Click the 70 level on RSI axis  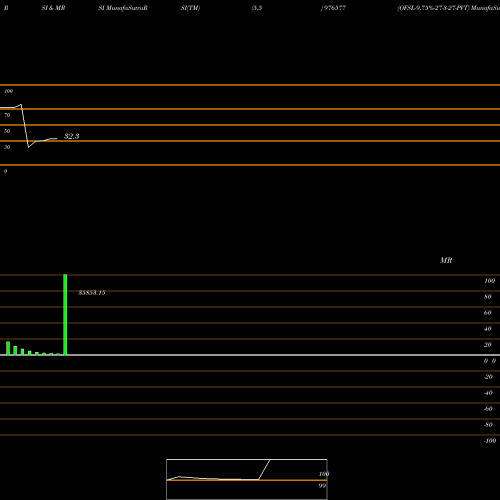(x=7, y=115)
